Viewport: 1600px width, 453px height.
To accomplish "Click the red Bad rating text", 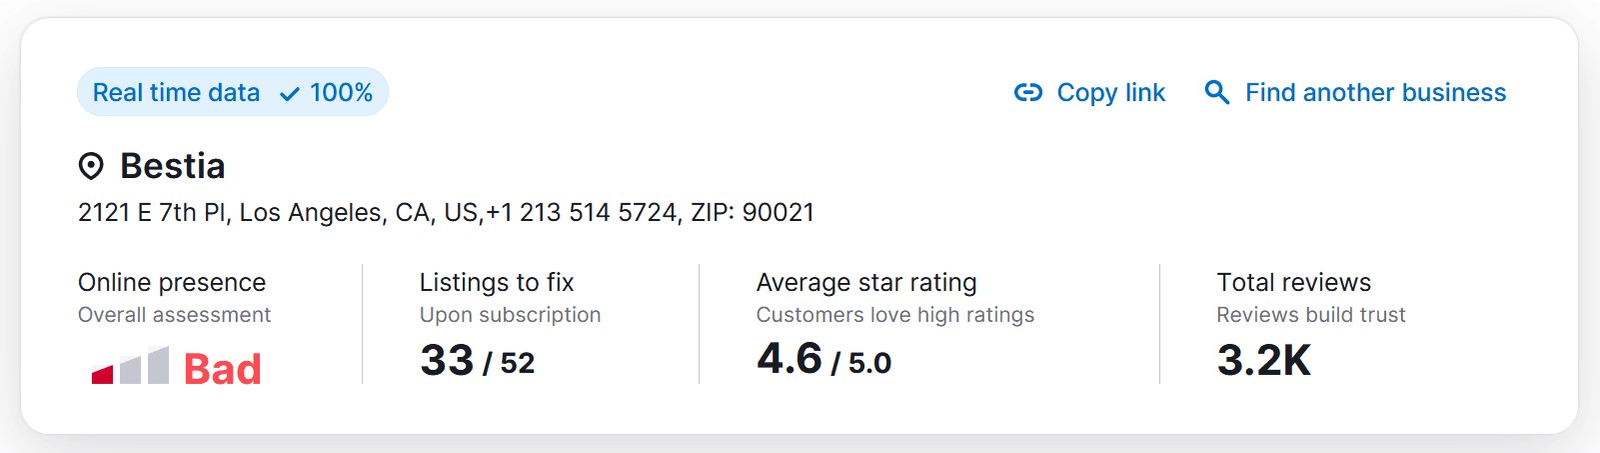I will click(x=222, y=369).
